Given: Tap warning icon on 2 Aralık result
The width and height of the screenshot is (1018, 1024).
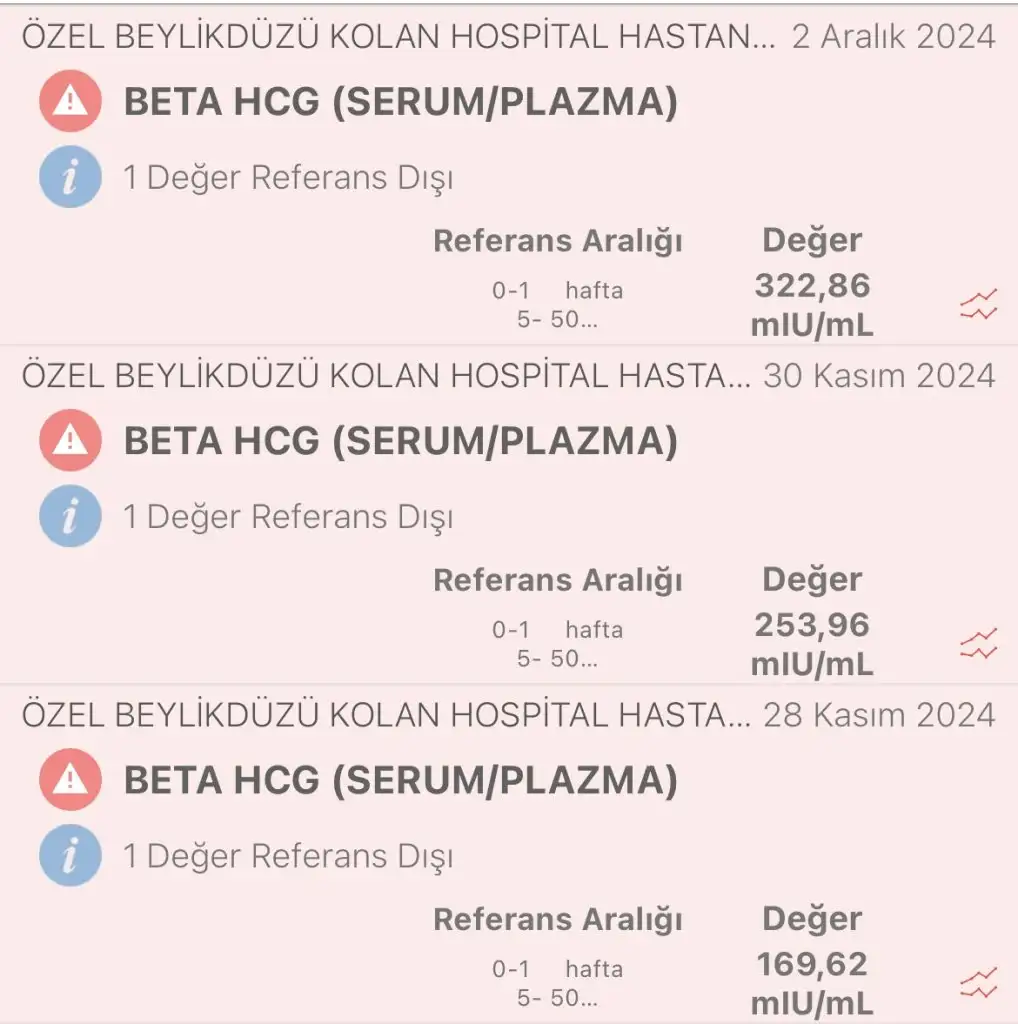Looking at the screenshot, I should 70,101.
